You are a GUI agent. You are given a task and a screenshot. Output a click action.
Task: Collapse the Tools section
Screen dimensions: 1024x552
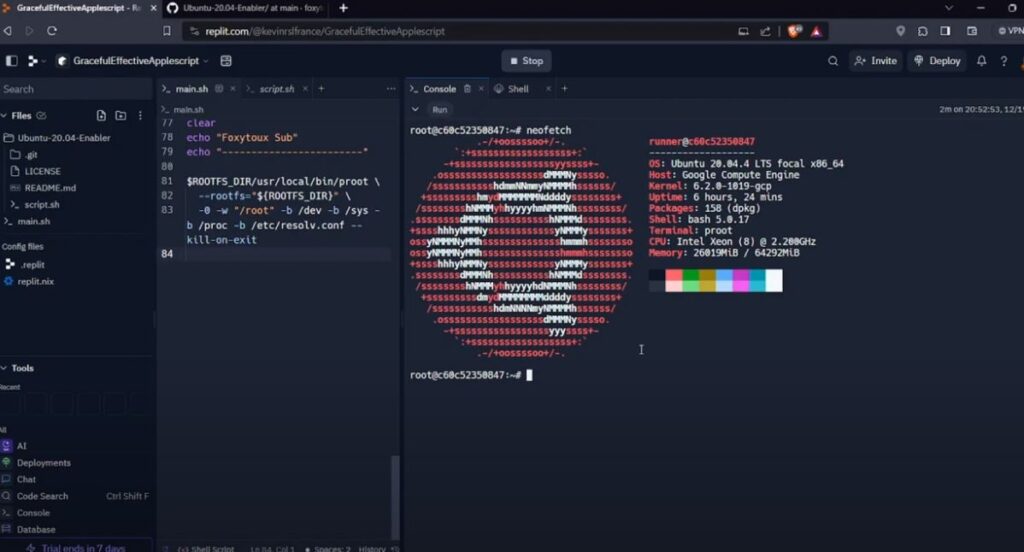click(4, 368)
